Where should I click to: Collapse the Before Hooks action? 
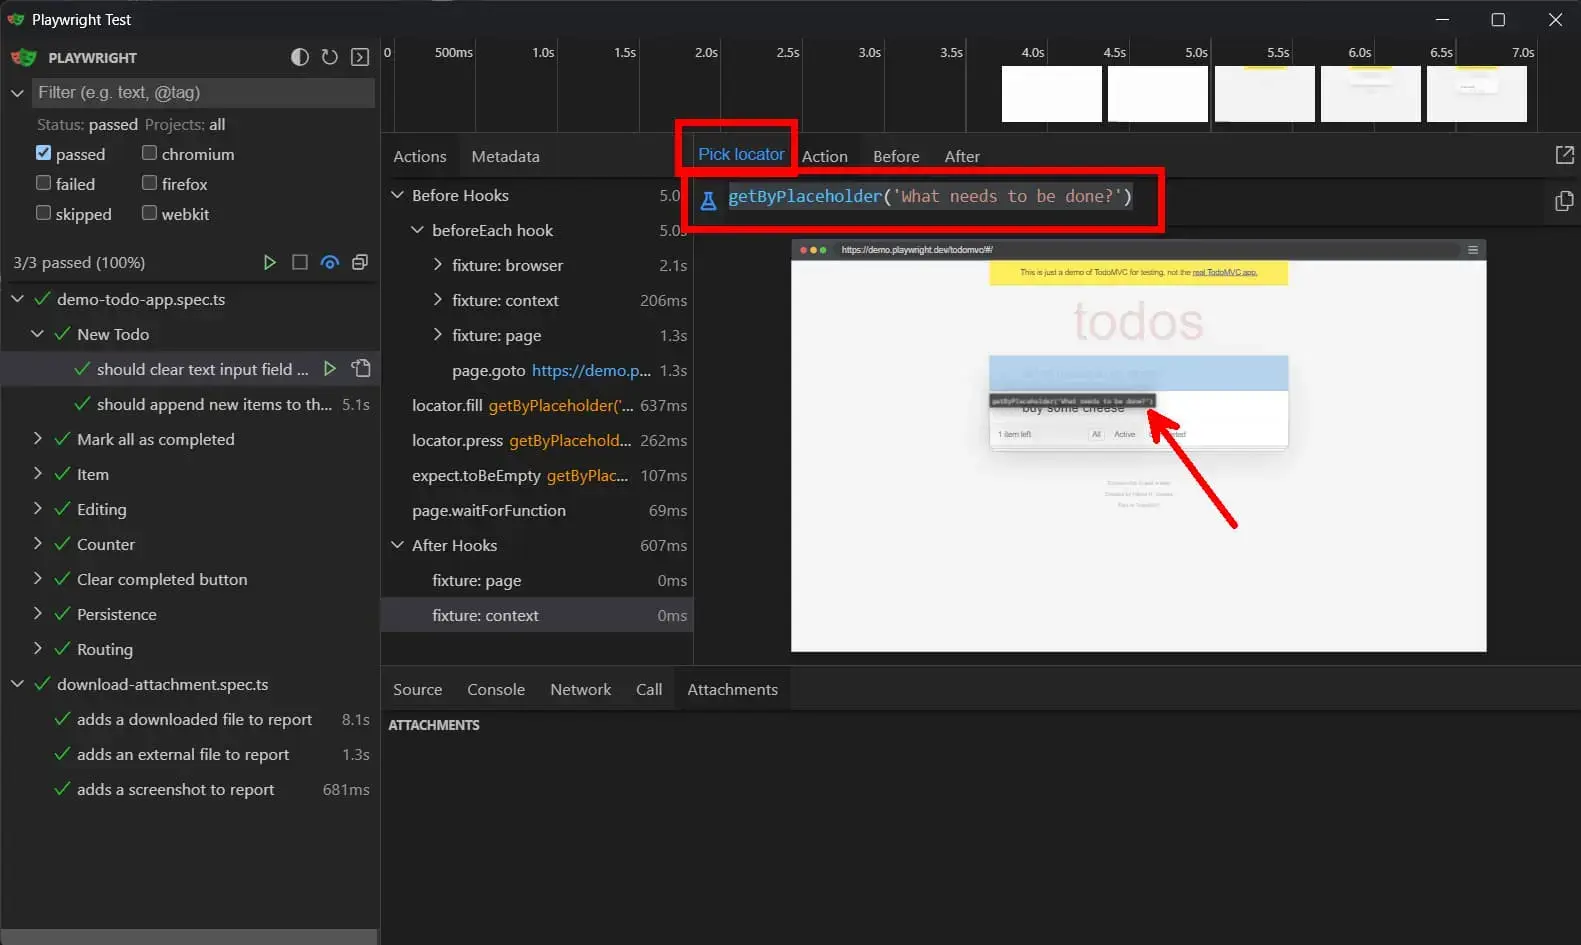tap(397, 195)
